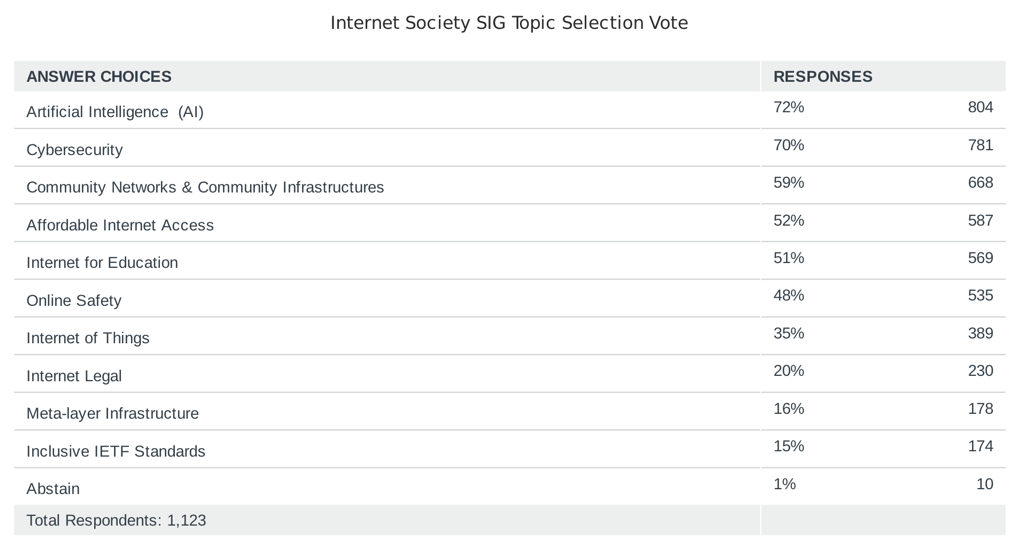Image resolution: width=1024 pixels, height=555 pixels.
Task: Click the ANSWER CHOICES column header
Action: [x=99, y=77]
